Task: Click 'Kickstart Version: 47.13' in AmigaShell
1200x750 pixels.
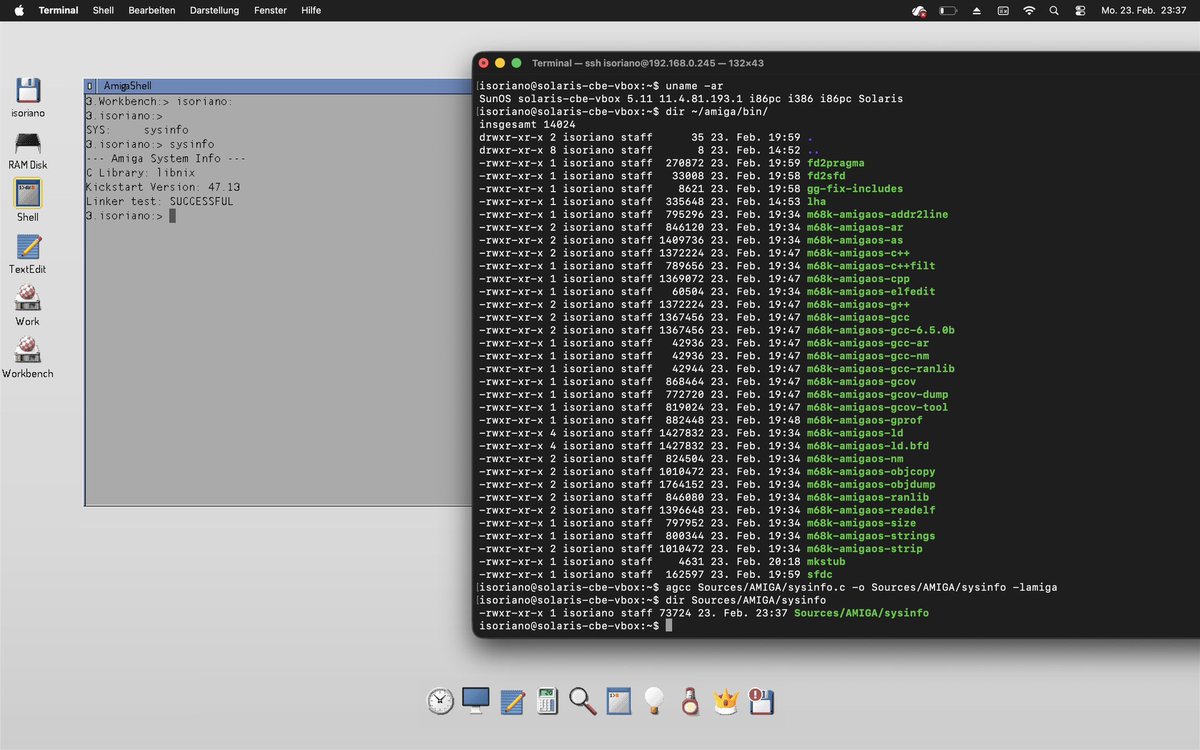Action: (x=163, y=187)
